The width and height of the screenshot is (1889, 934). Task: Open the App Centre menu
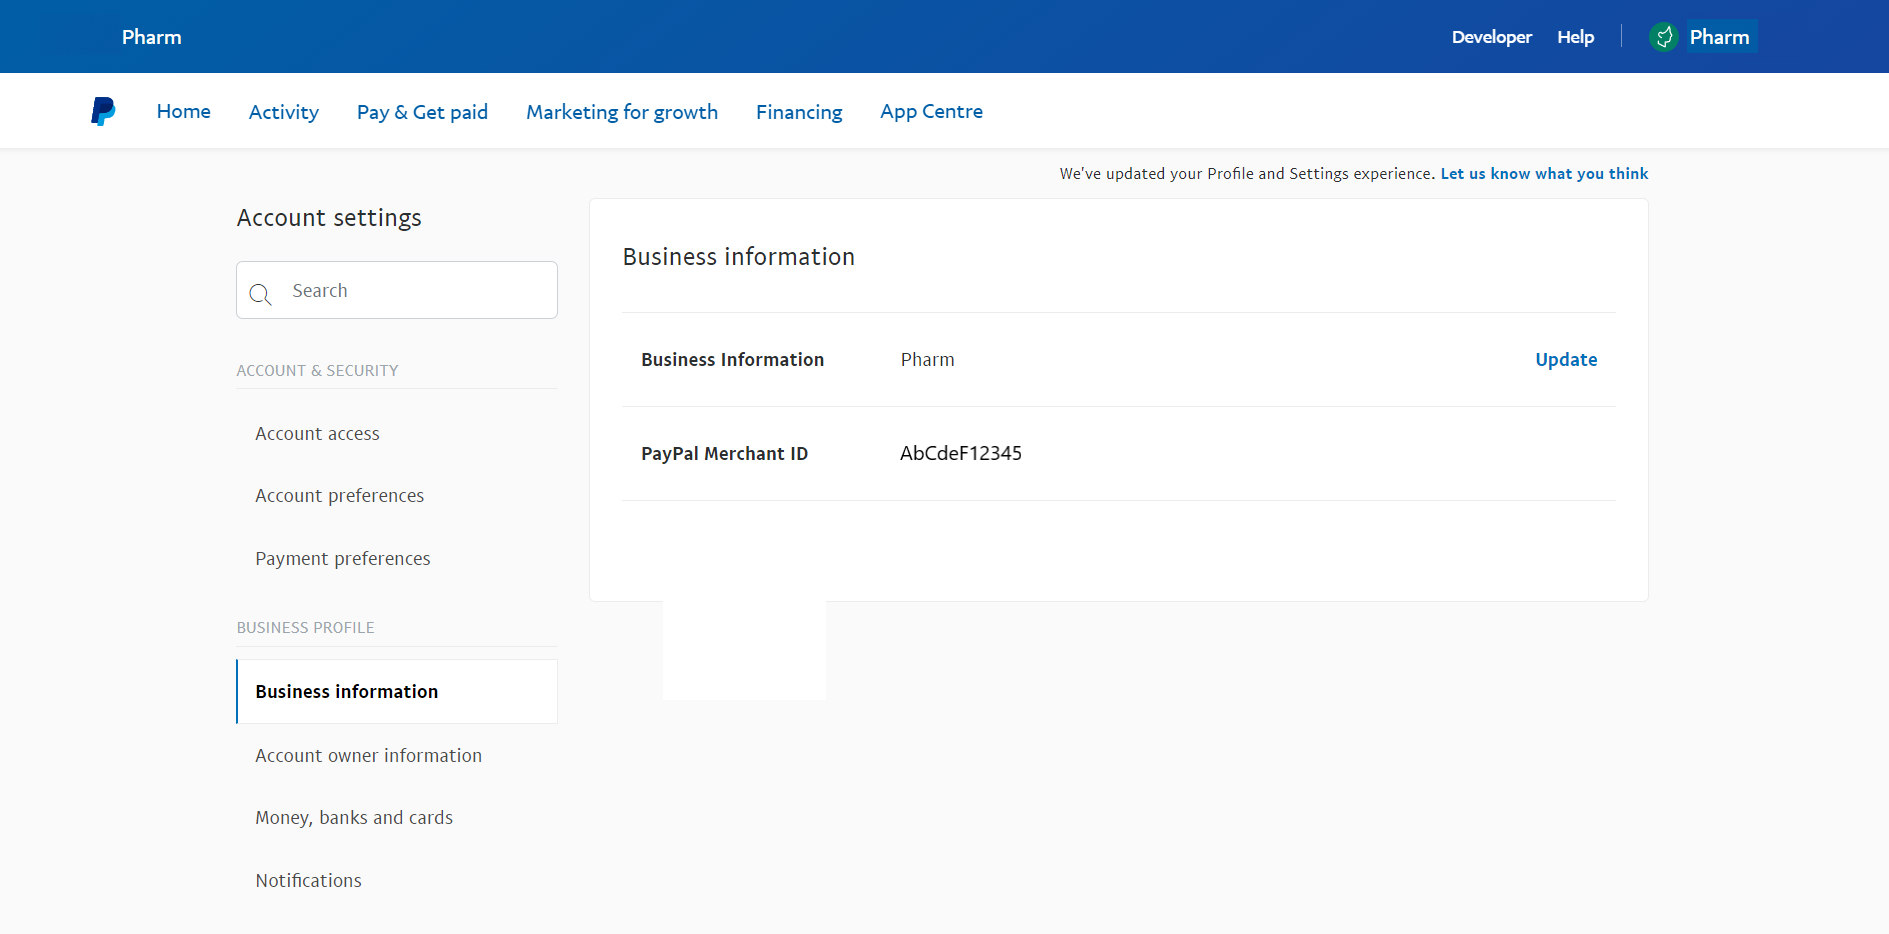(x=931, y=111)
